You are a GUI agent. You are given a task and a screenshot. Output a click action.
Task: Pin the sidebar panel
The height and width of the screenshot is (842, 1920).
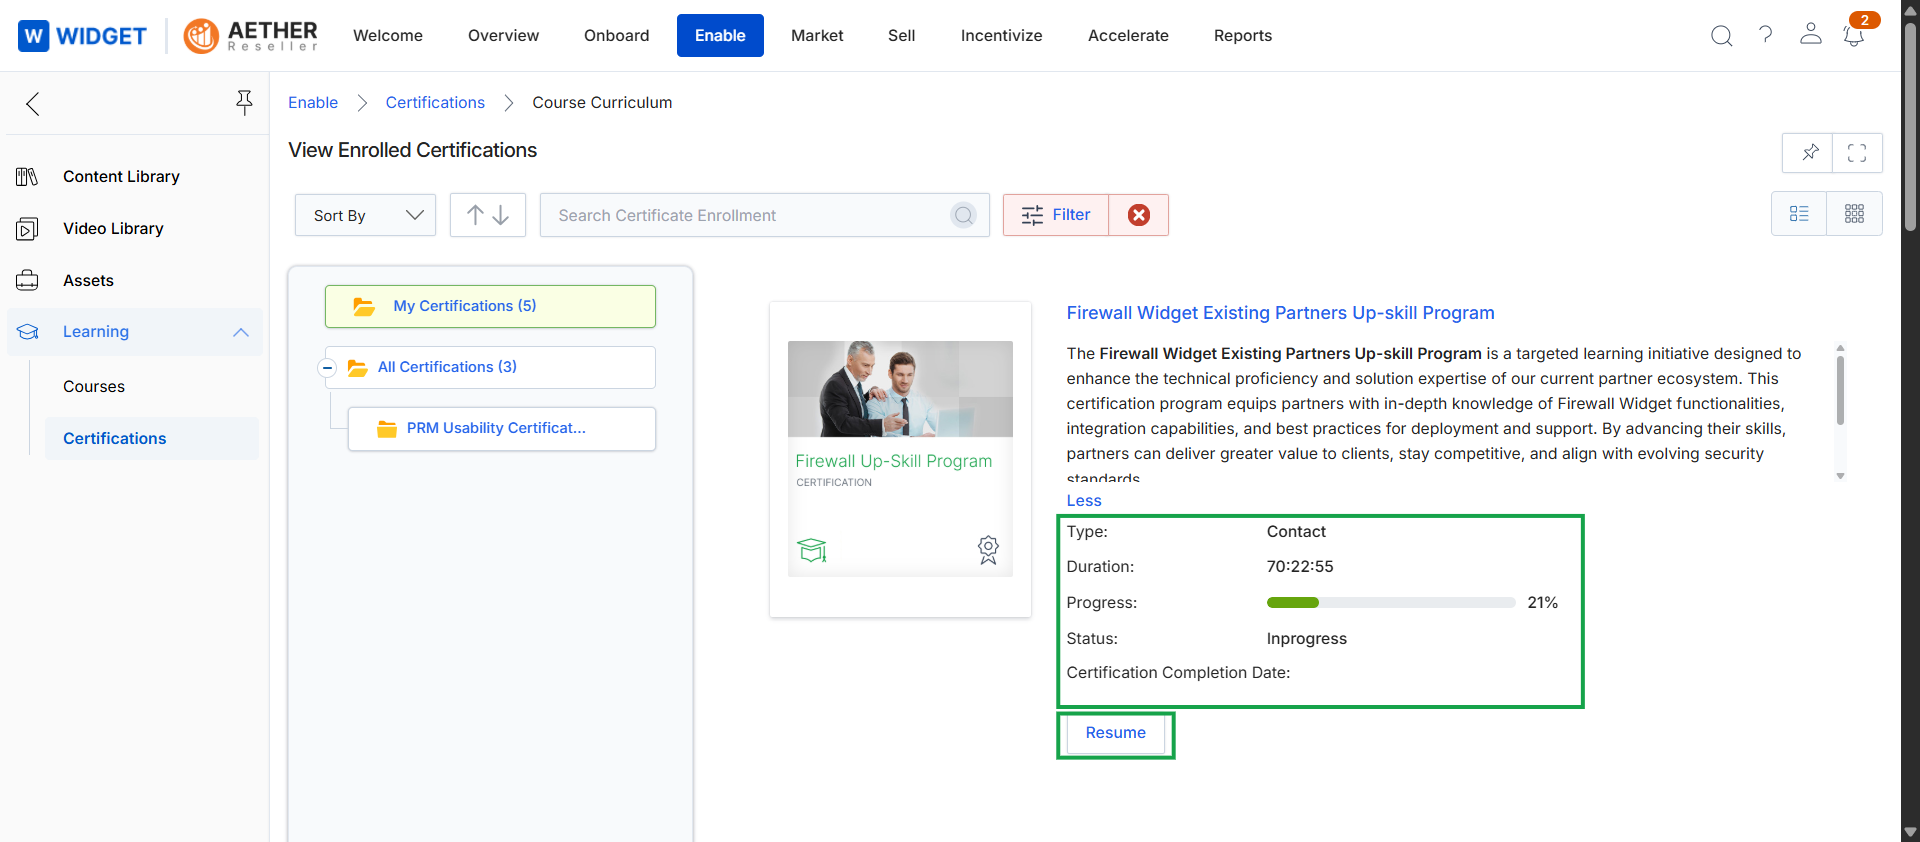[x=244, y=102]
